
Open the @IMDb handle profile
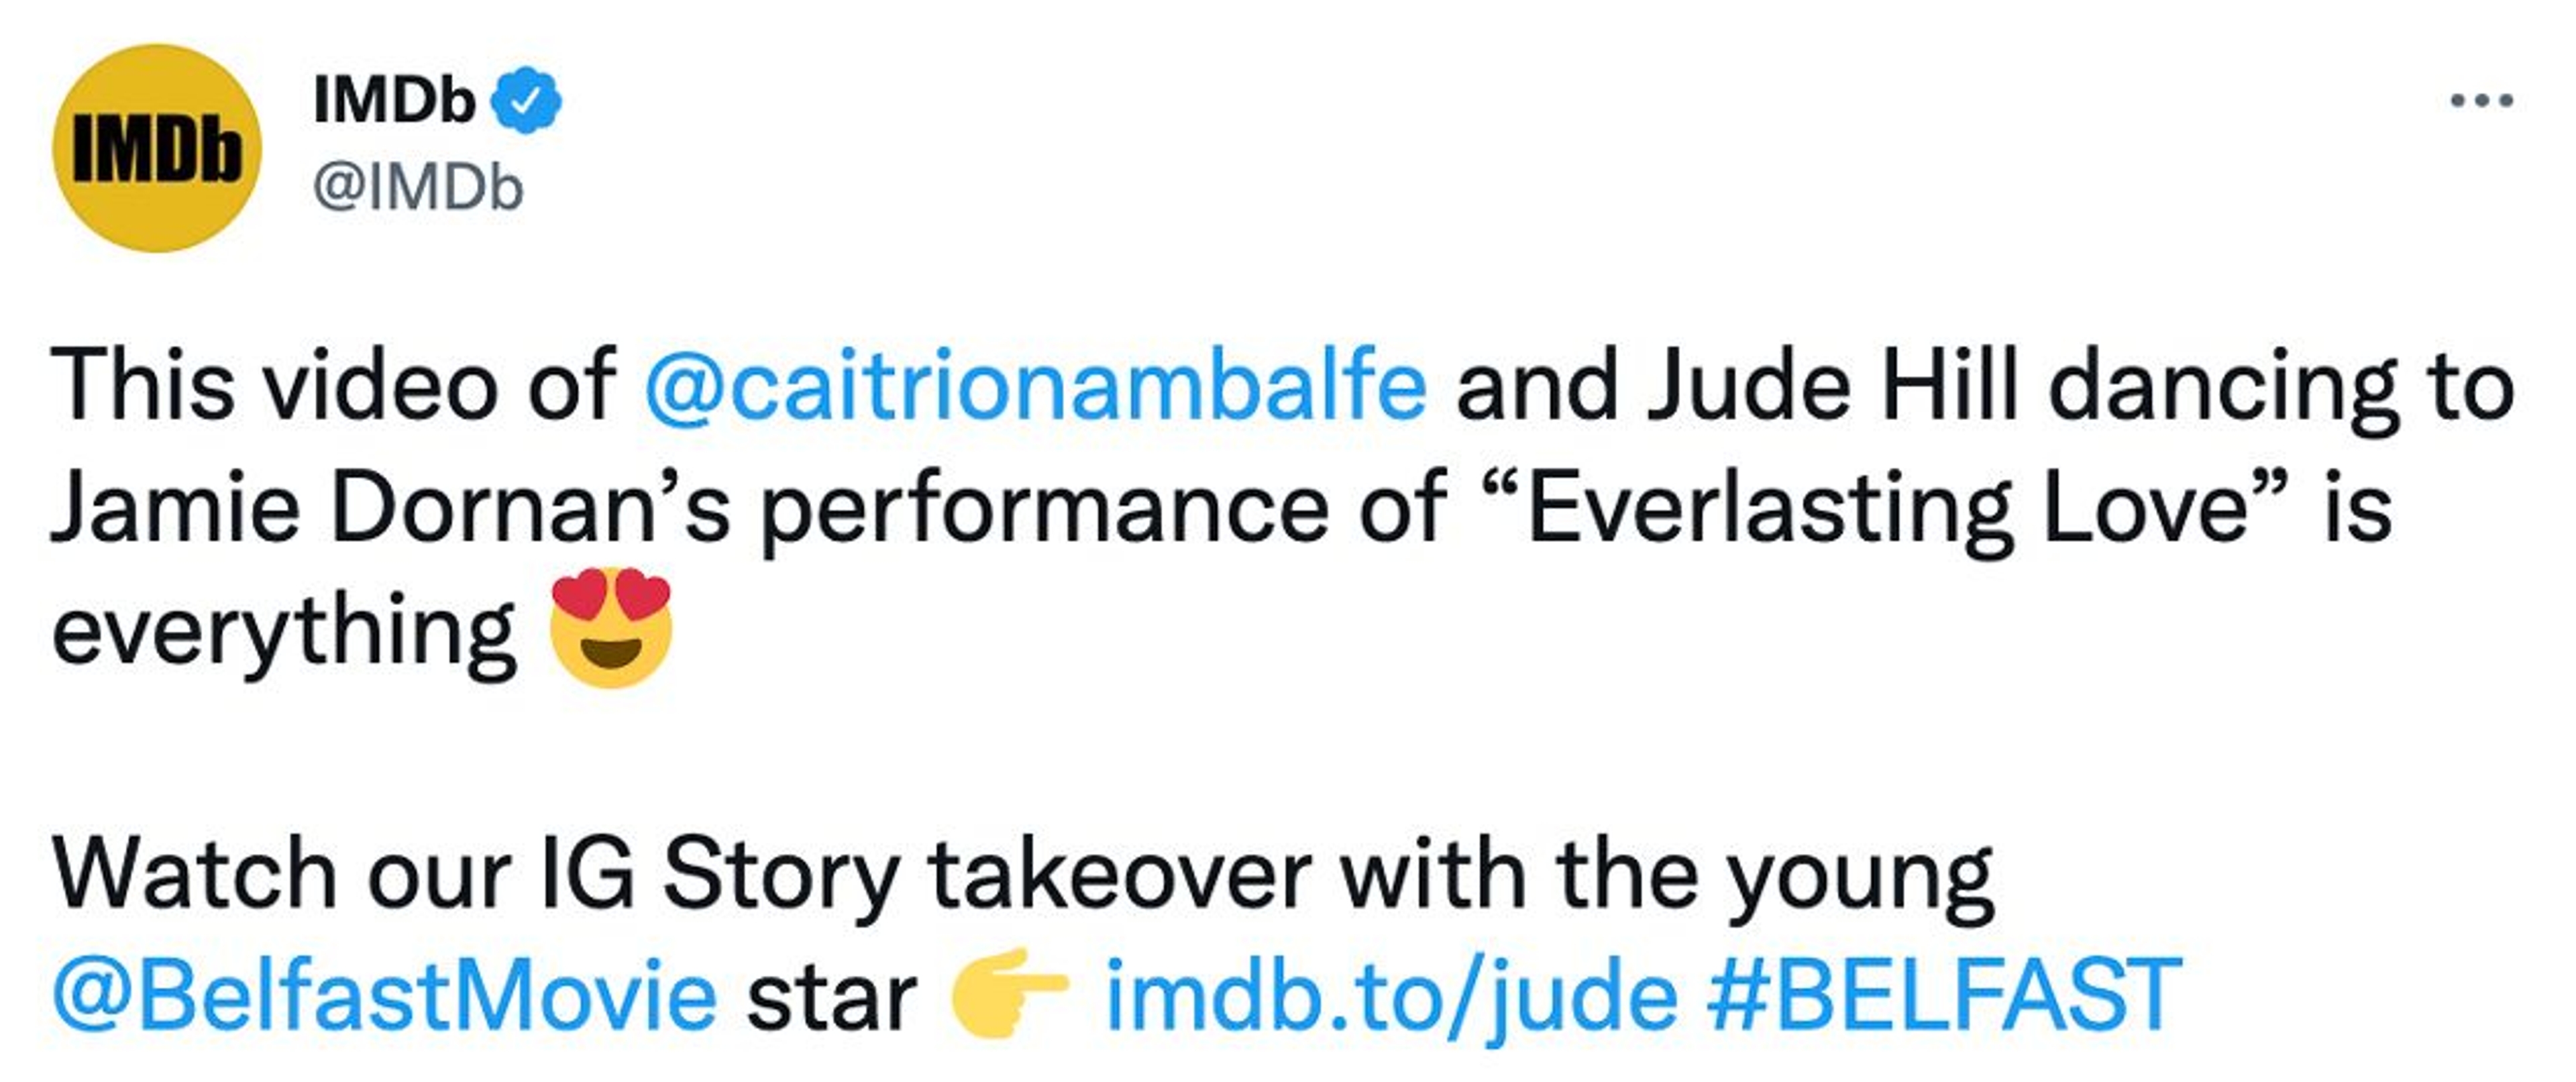418,187
